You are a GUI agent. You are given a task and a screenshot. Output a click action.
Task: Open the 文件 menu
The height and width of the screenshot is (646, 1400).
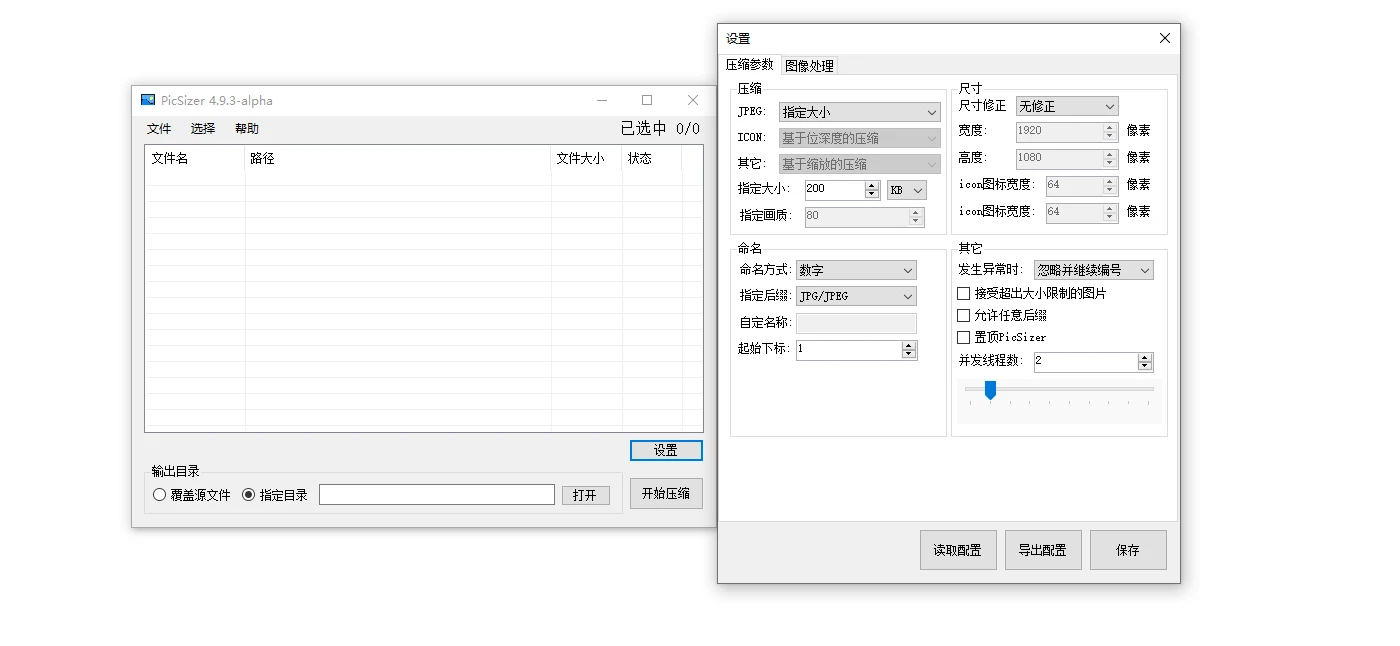pos(158,128)
